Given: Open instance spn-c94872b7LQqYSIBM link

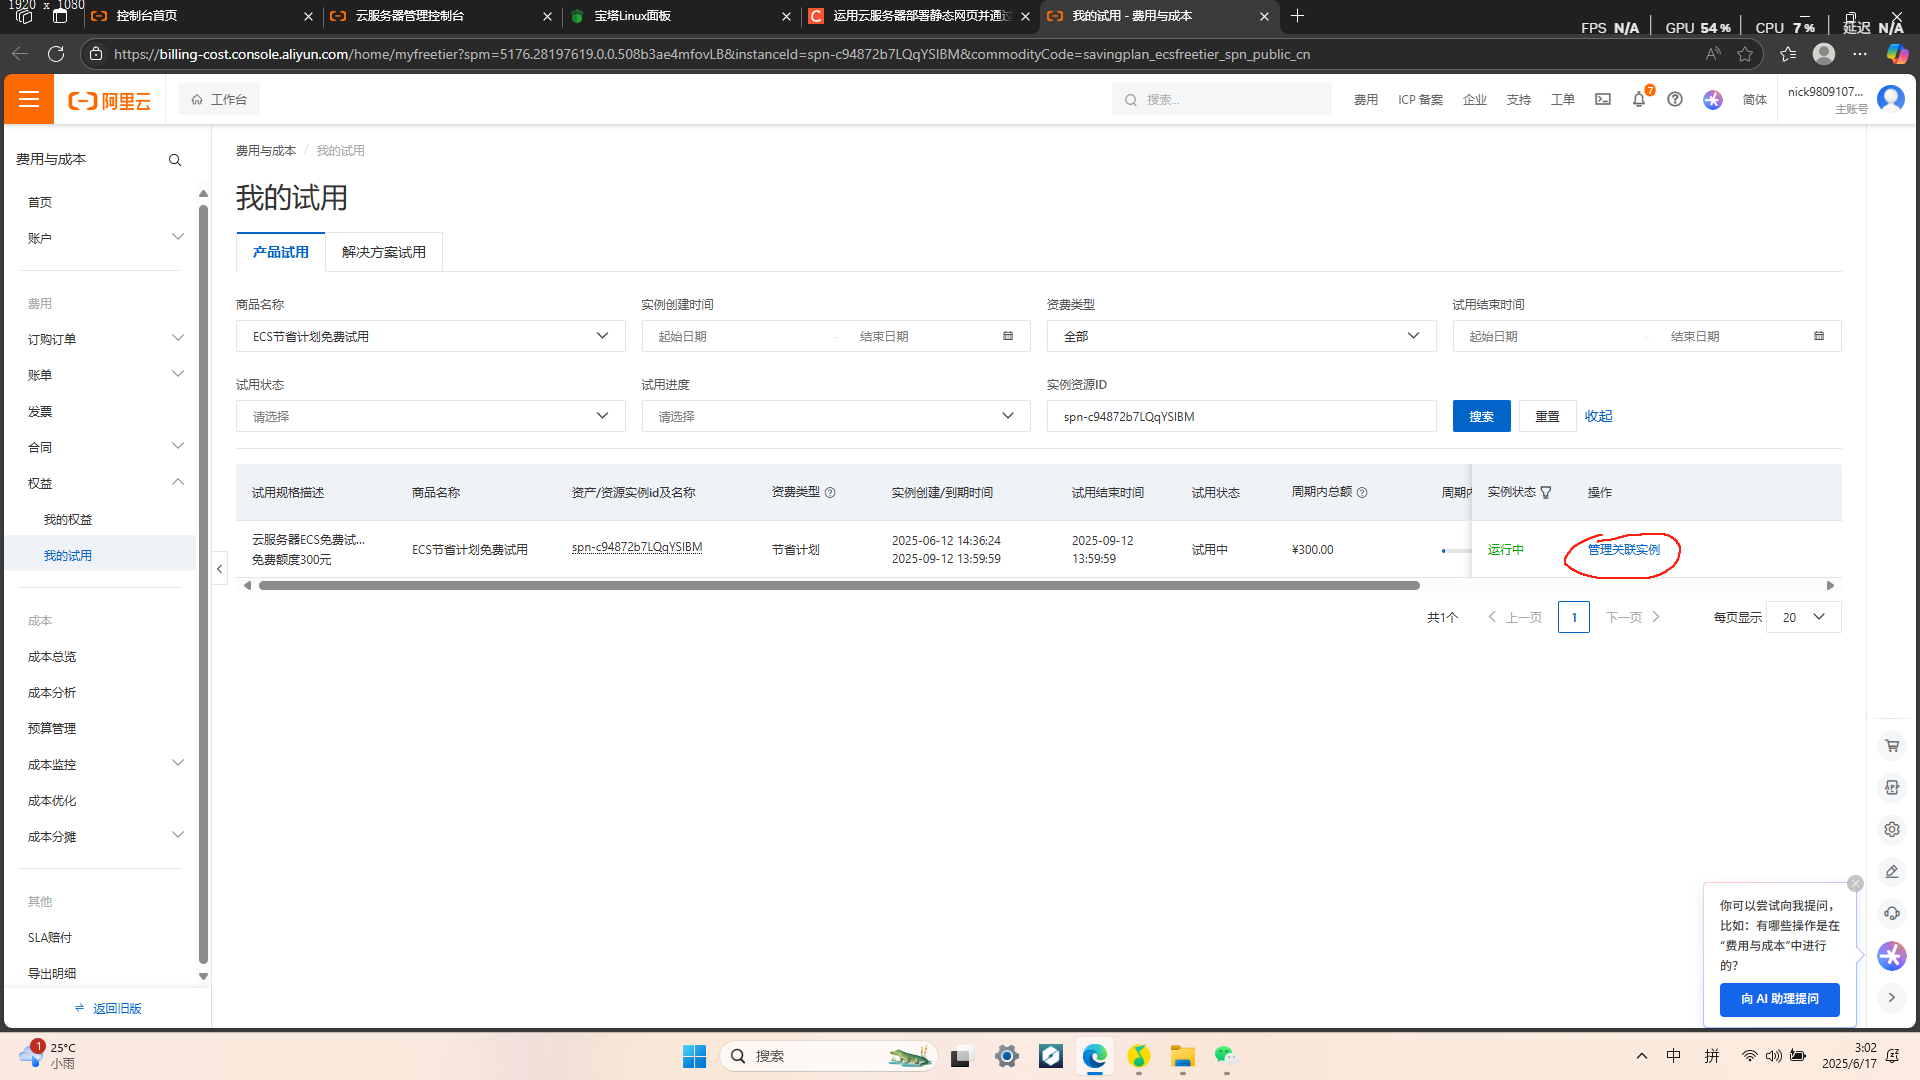Looking at the screenshot, I should [x=637, y=547].
